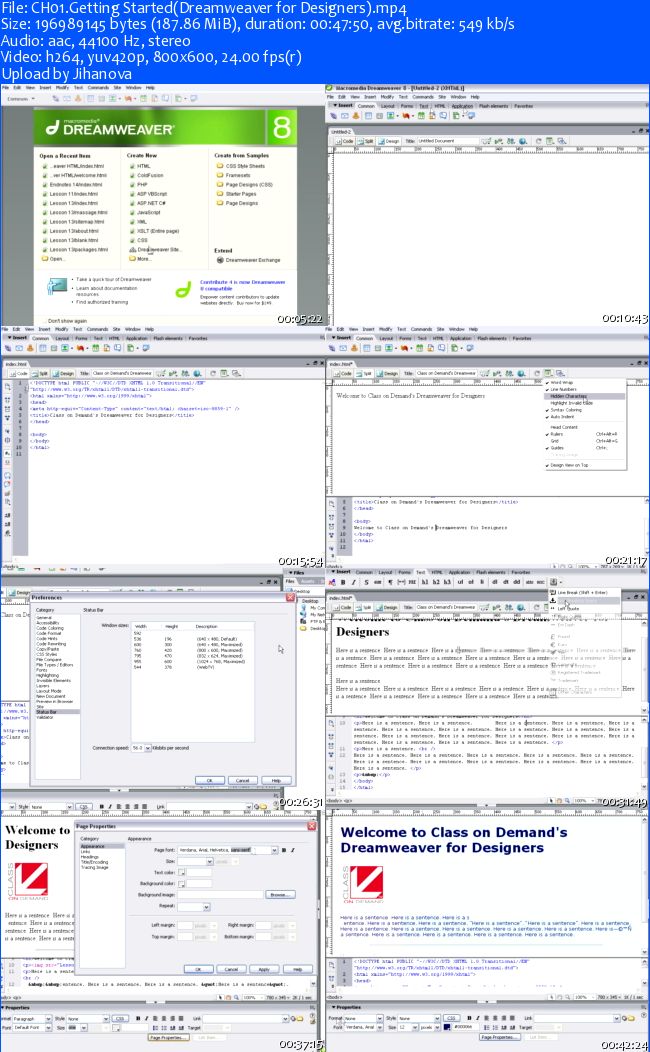Viewport: 650px width, 1052px height.
Task: Click the Page Designs folder icon
Action: pos(220,203)
